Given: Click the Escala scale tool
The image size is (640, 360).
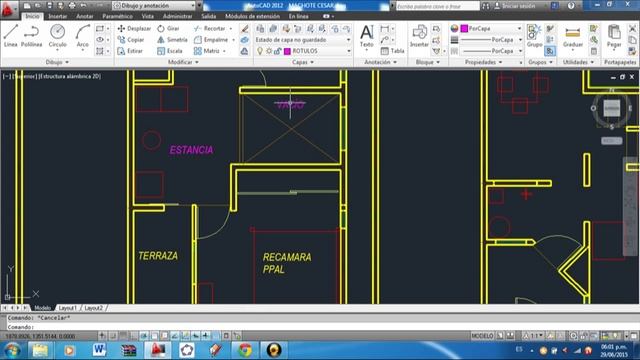Looking at the screenshot, I should (x=170, y=51).
